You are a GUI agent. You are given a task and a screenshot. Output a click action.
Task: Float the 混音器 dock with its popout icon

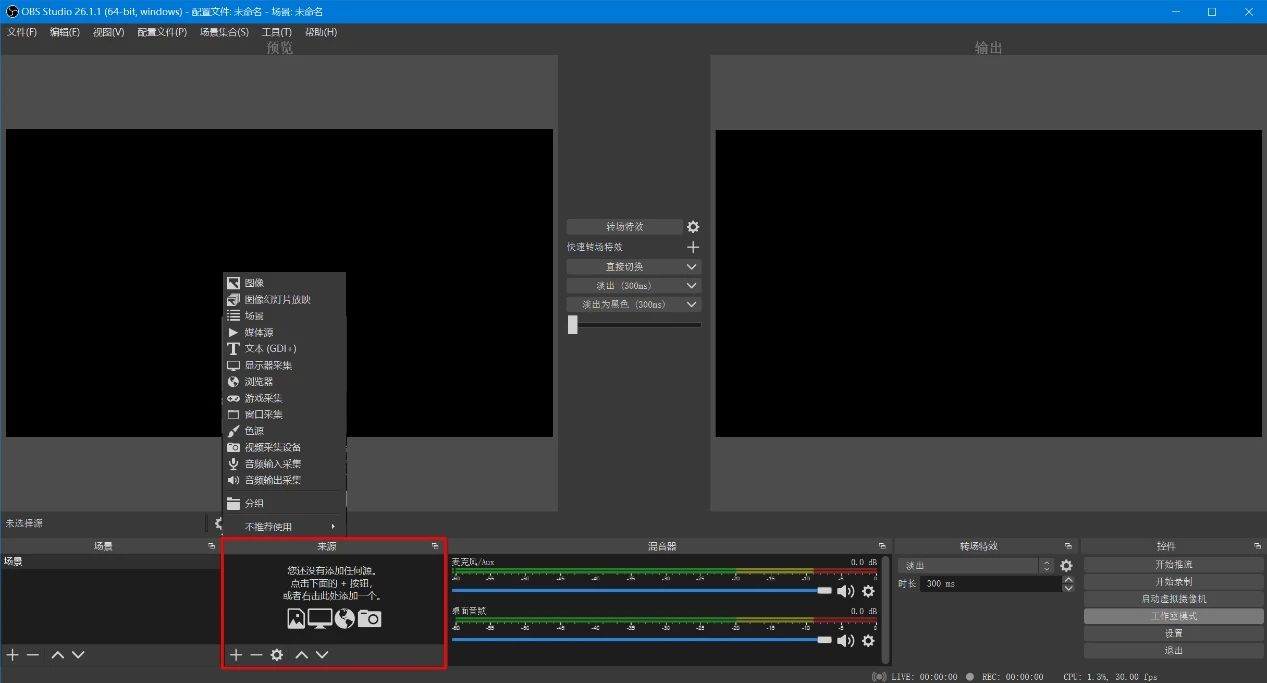click(882, 546)
